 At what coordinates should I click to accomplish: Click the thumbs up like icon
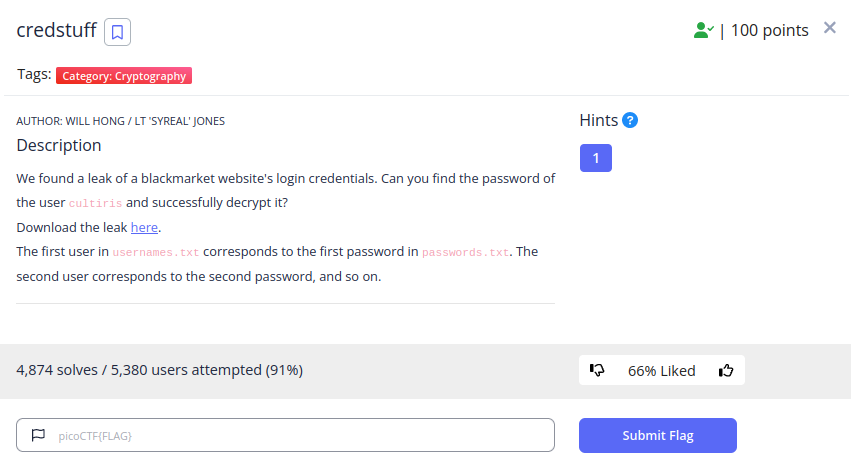[726, 370]
